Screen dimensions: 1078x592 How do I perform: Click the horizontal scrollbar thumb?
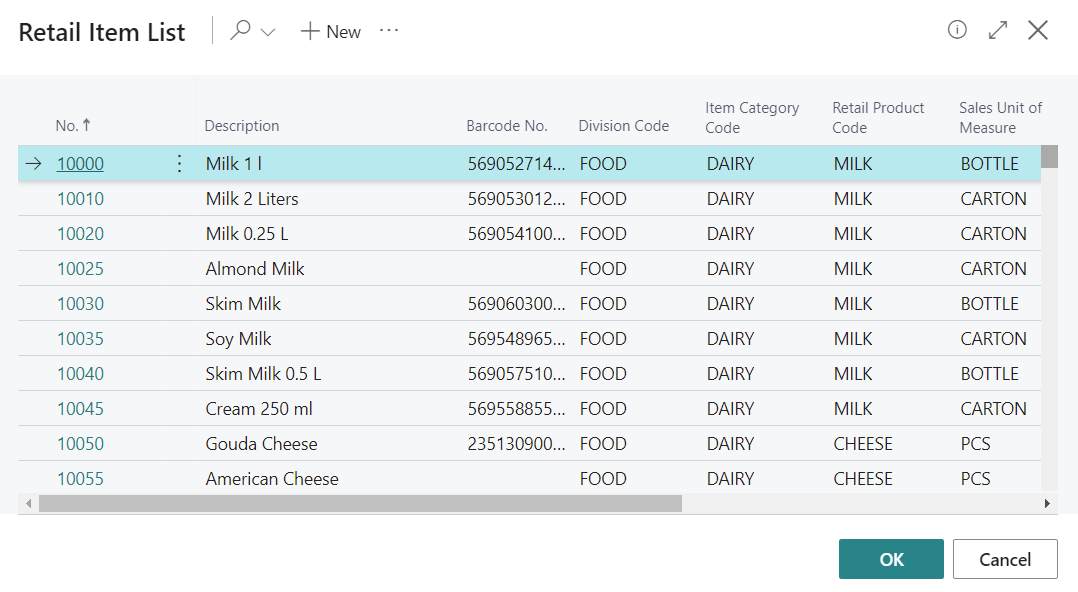[x=360, y=503]
